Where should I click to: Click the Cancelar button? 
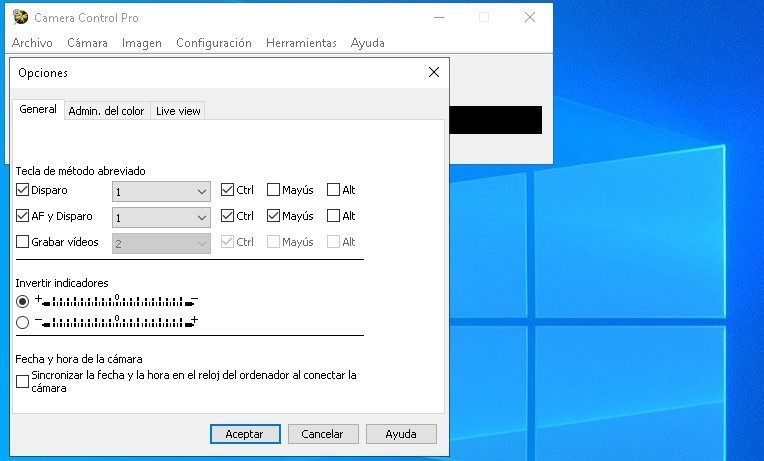pos(323,434)
